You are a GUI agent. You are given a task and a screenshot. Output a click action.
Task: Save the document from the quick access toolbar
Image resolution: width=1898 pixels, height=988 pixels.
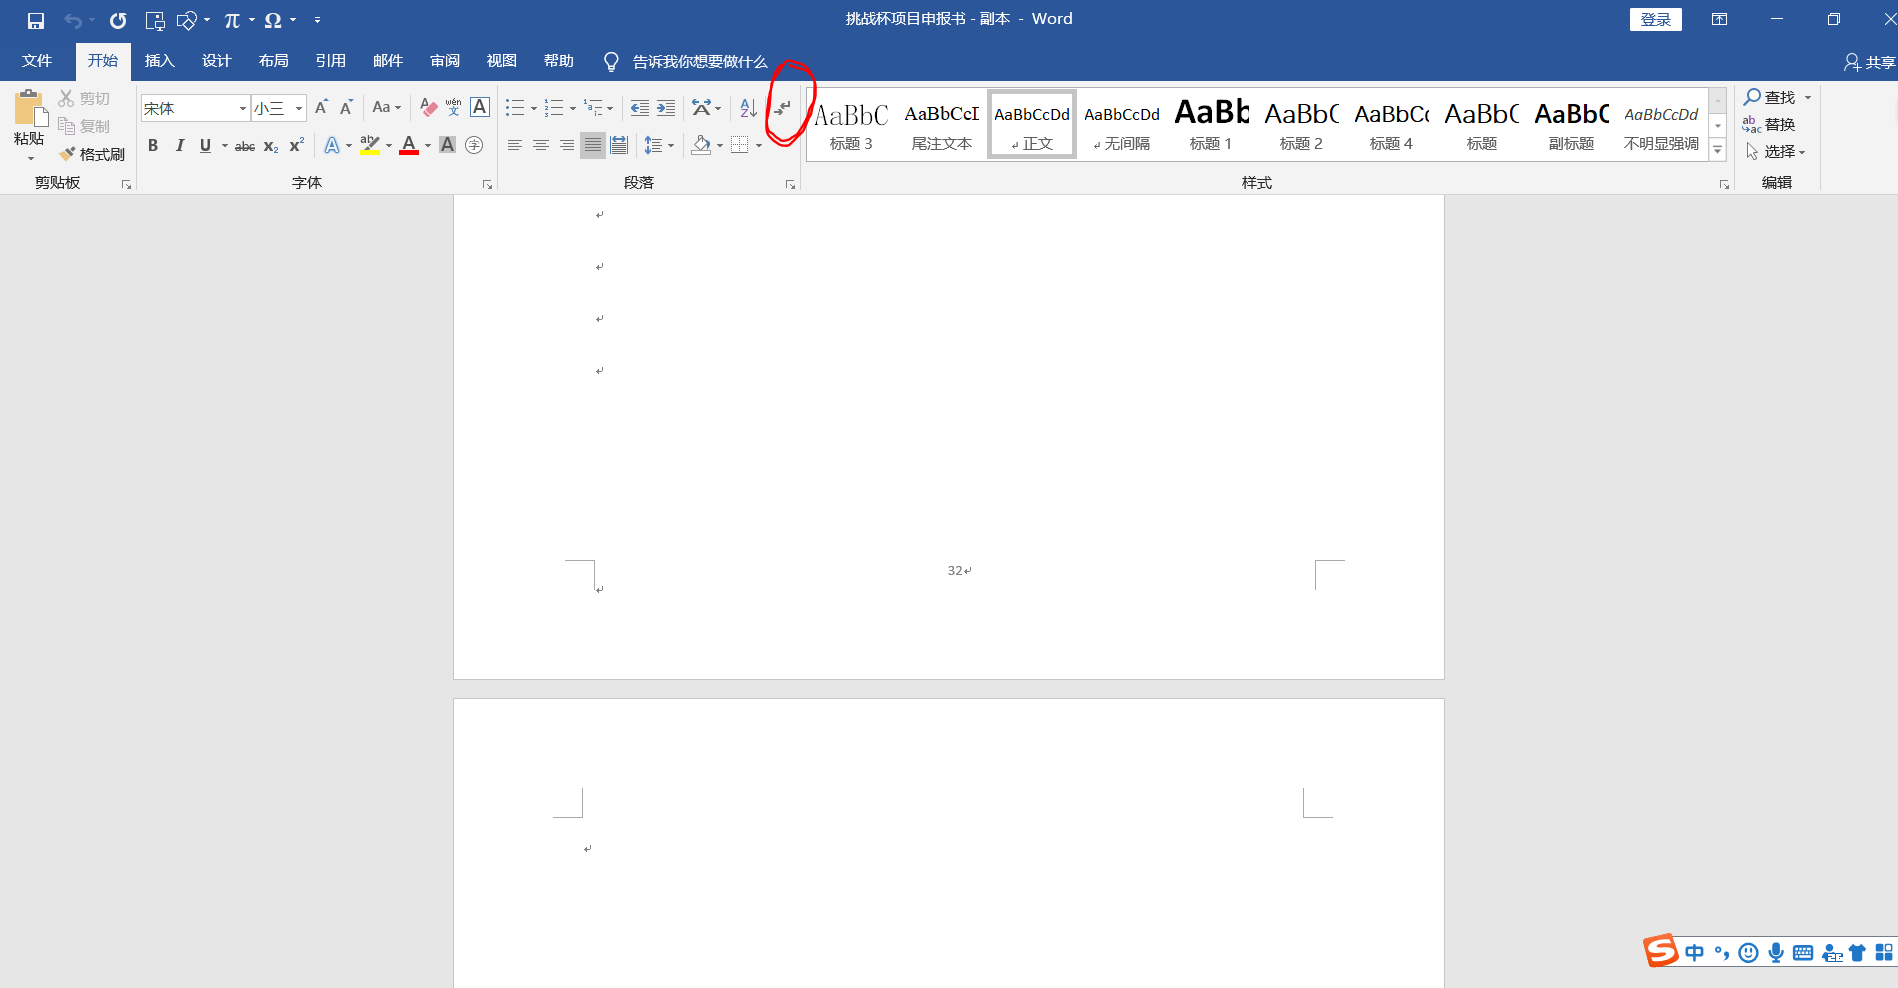(36, 20)
